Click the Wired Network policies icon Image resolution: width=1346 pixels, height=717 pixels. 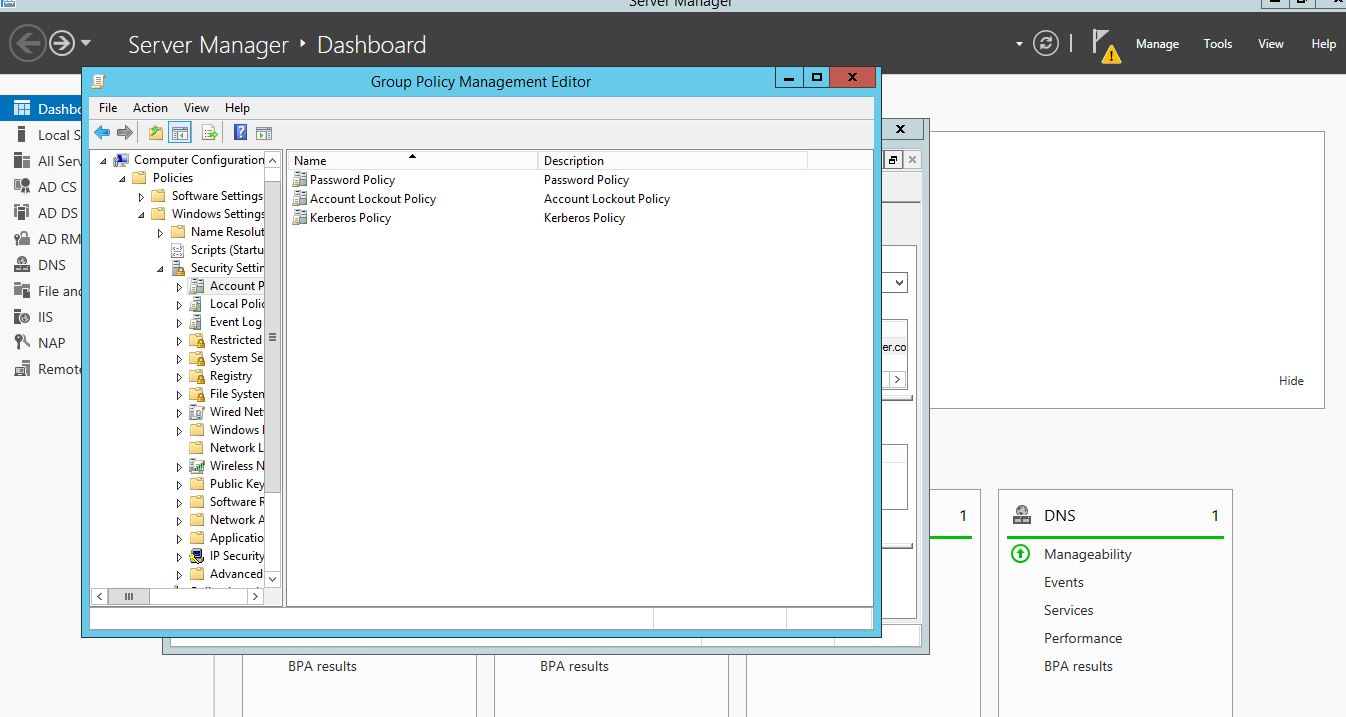(197, 412)
